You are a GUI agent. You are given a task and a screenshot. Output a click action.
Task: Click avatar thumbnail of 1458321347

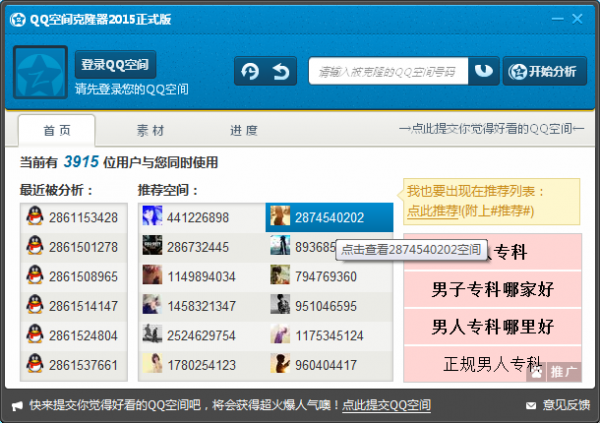[152, 304]
